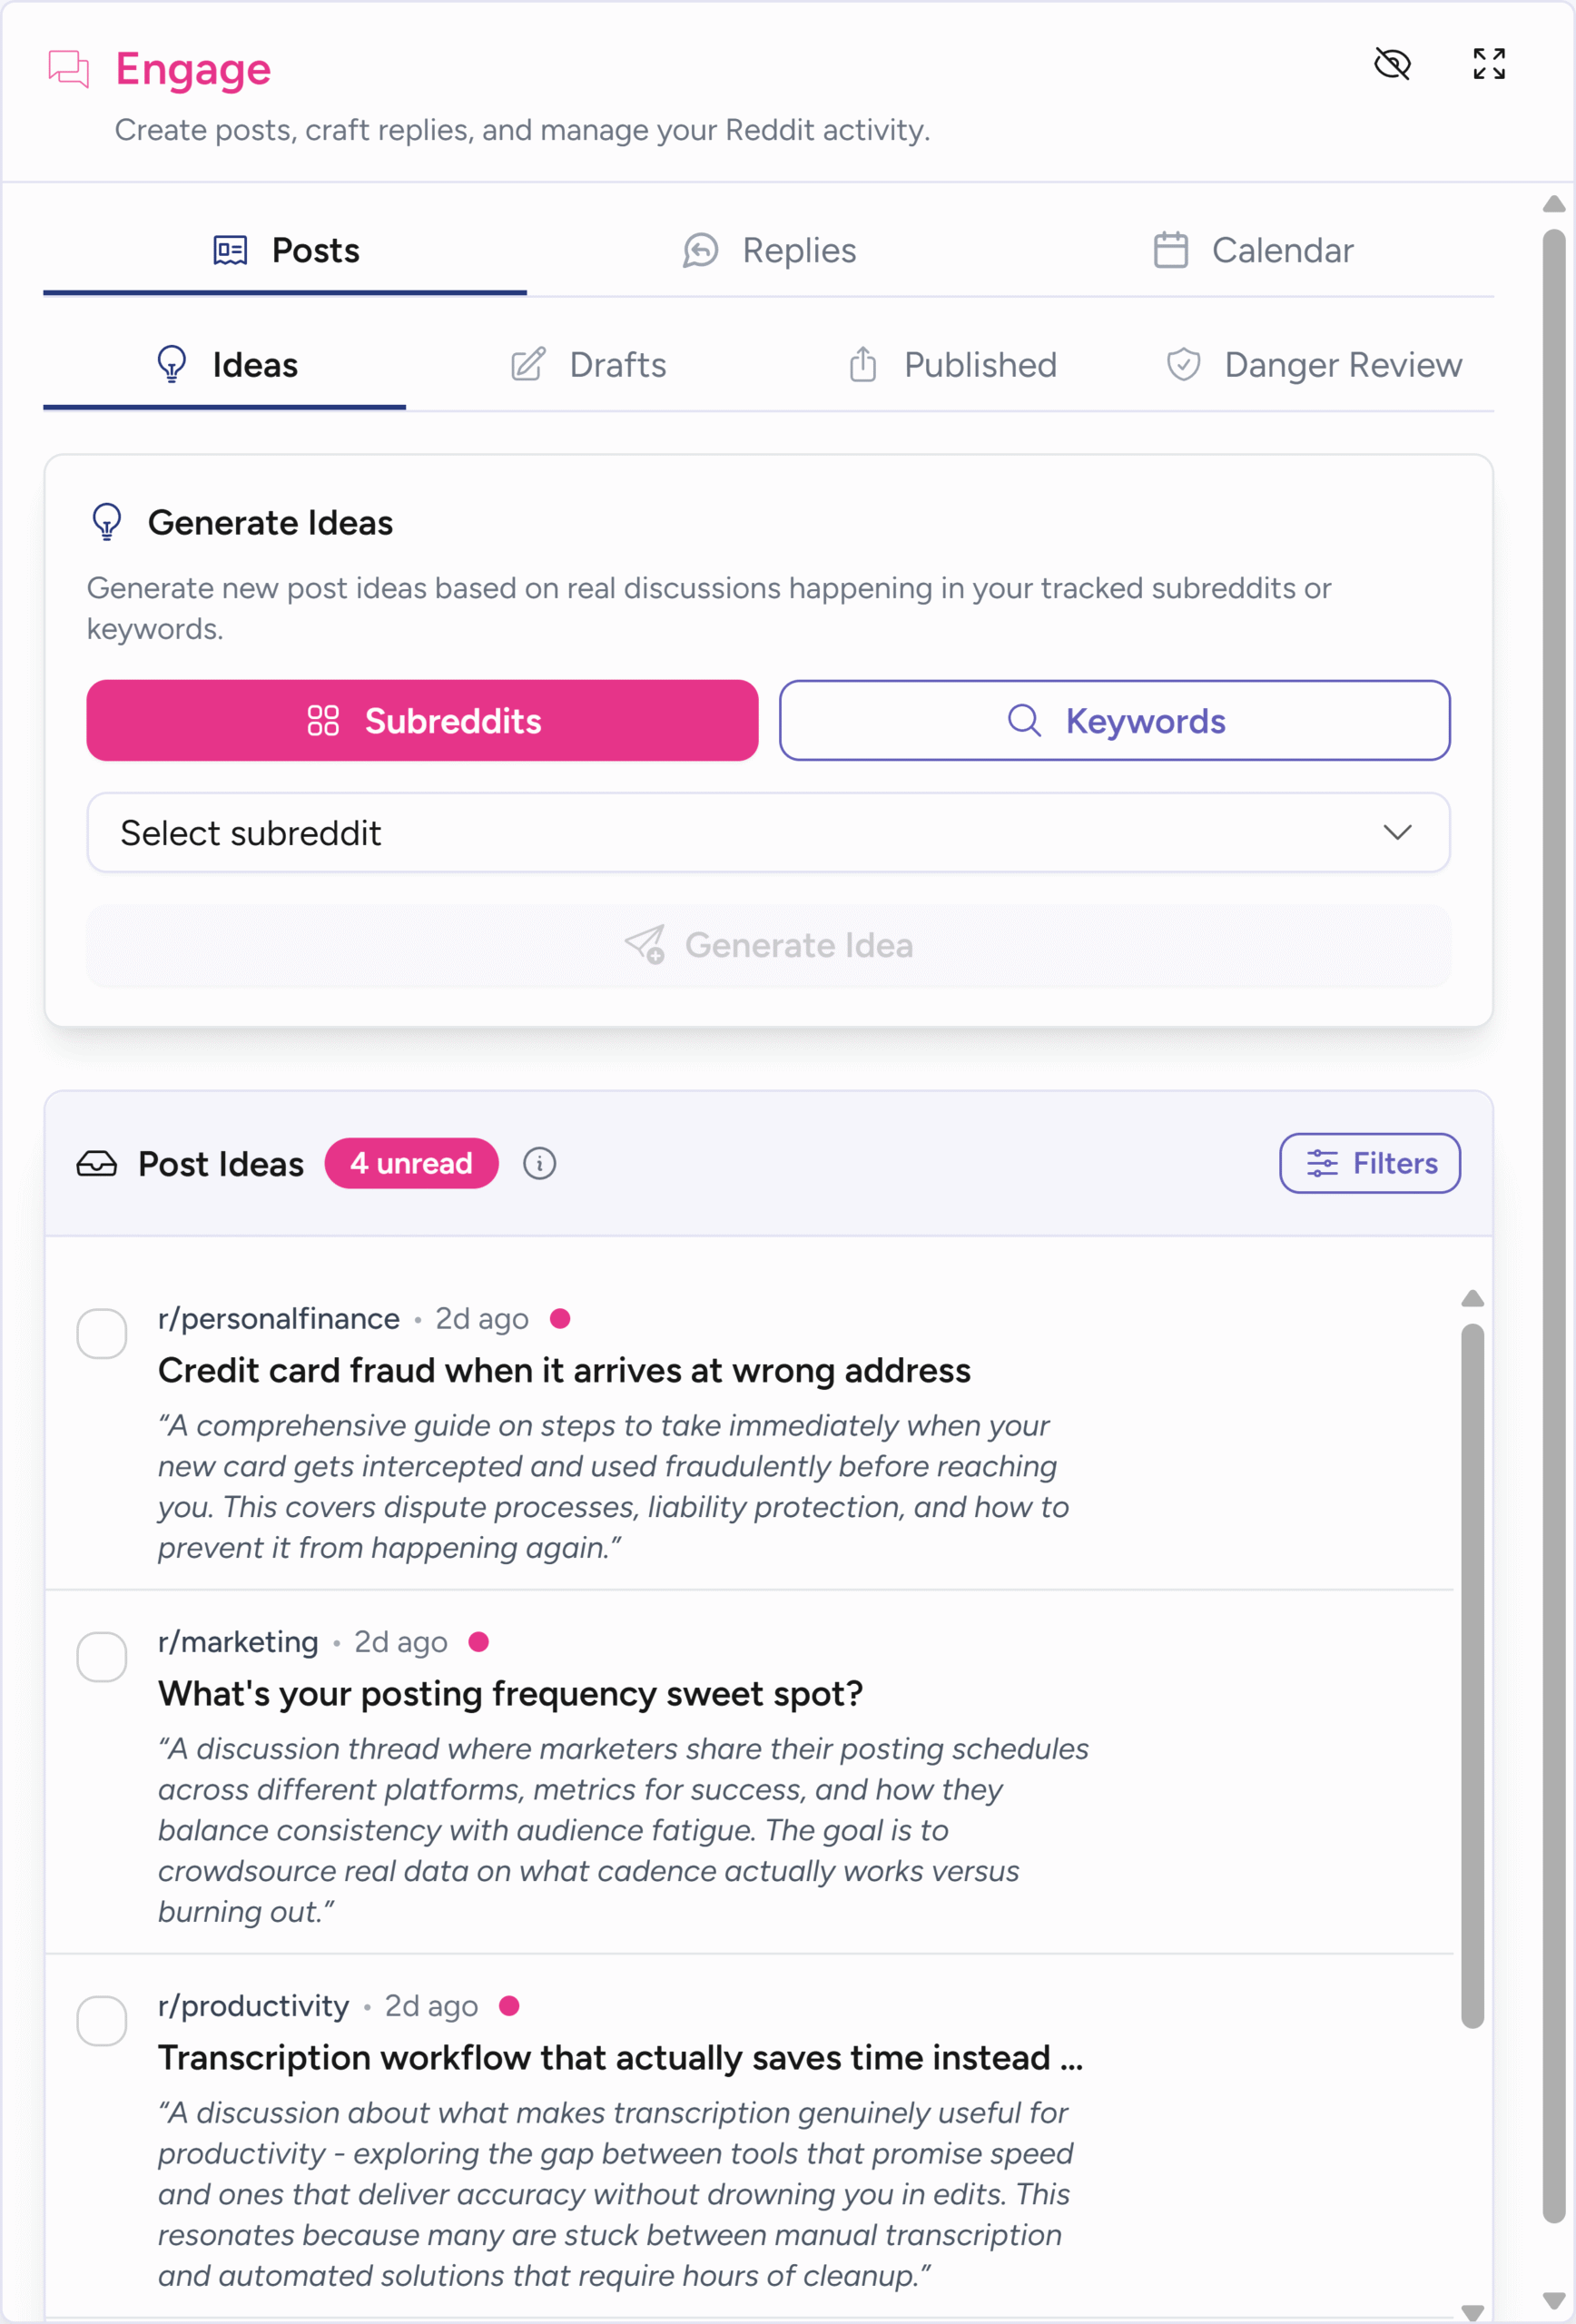Viewport: 1576px width, 2324px height.
Task: Click the 4 unread badge
Action: pos(411,1163)
